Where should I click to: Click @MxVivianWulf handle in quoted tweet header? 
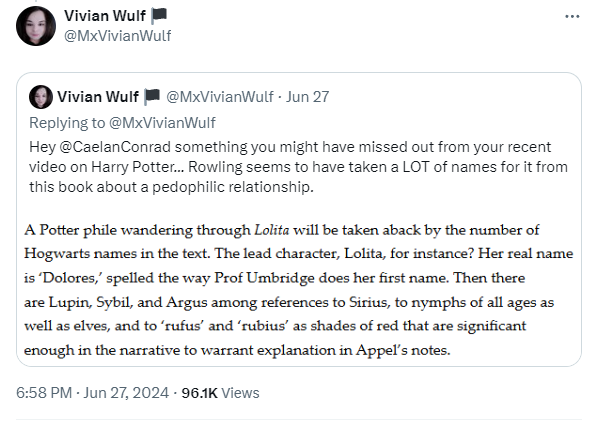click(220, 96)
